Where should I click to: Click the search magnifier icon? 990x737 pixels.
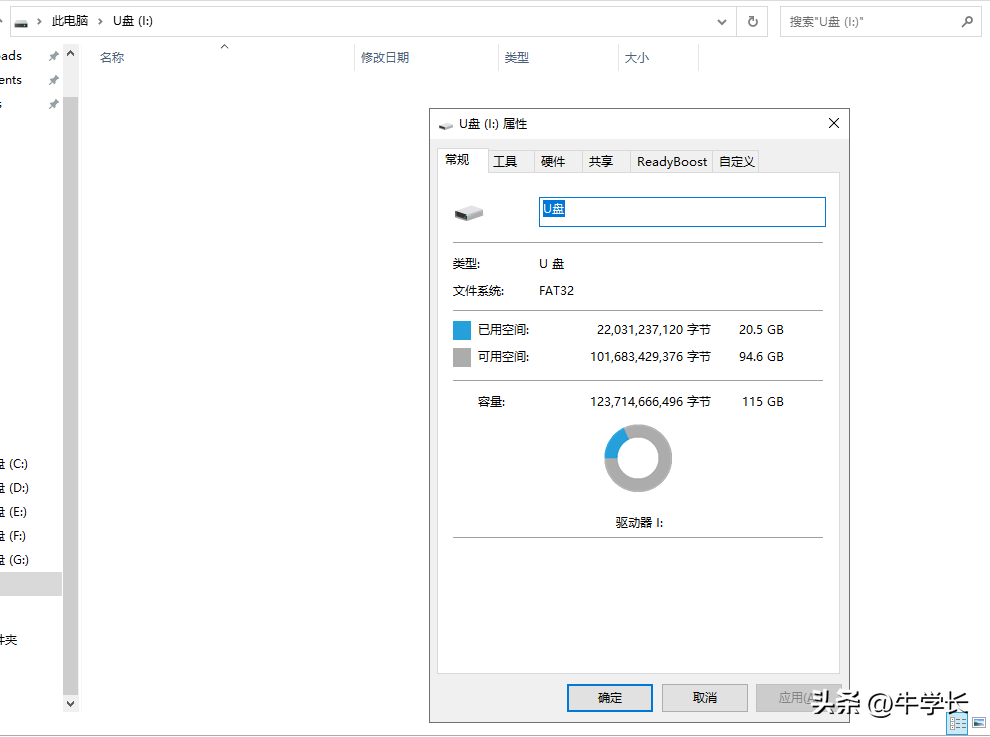click(x=967, y=21)
